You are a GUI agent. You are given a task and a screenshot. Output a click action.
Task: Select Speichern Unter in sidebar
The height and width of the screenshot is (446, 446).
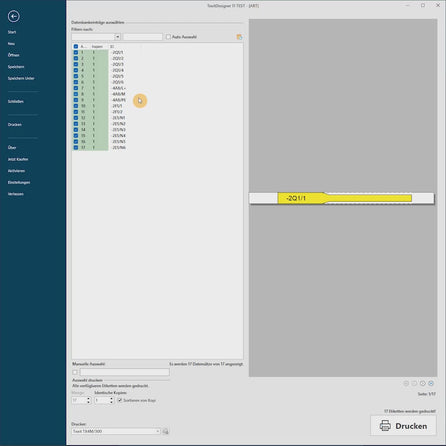tap(21, 78)
